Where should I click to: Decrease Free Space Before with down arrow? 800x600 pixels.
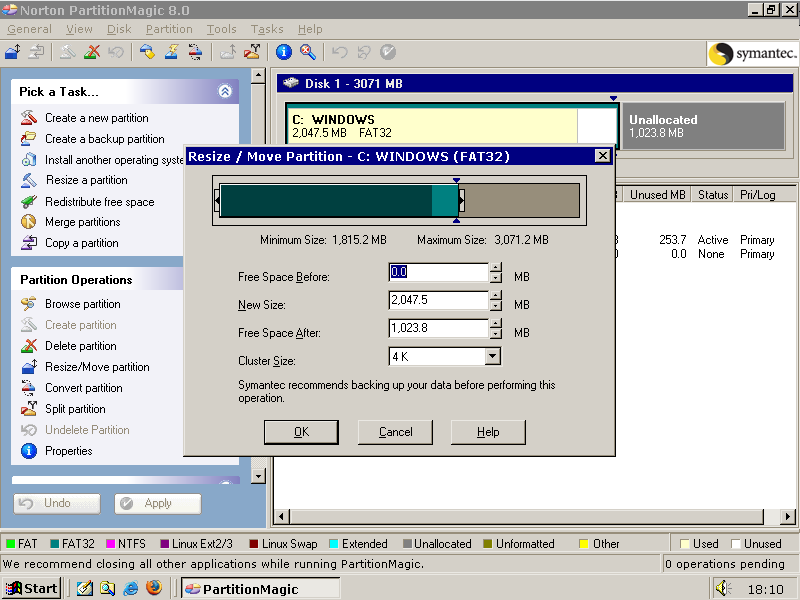coord(495,277)
